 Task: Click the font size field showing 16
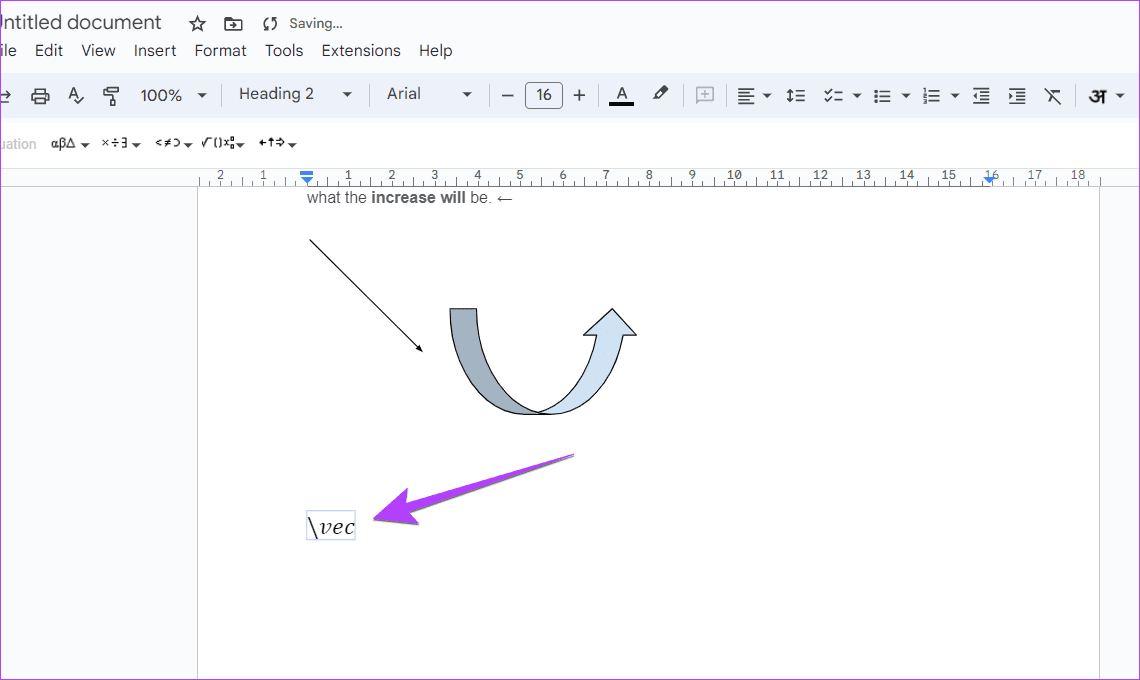543,95
